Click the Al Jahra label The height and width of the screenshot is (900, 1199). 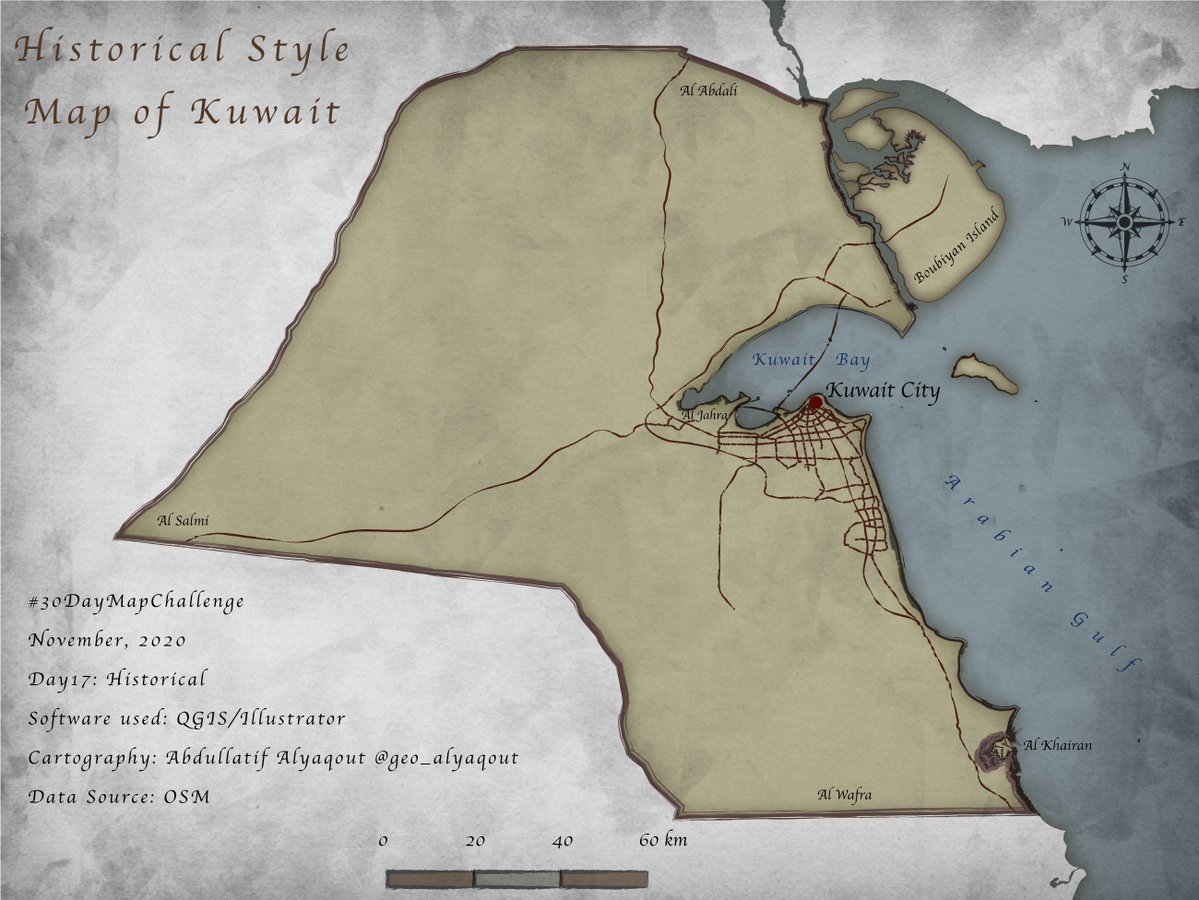(x=704, y=414)
